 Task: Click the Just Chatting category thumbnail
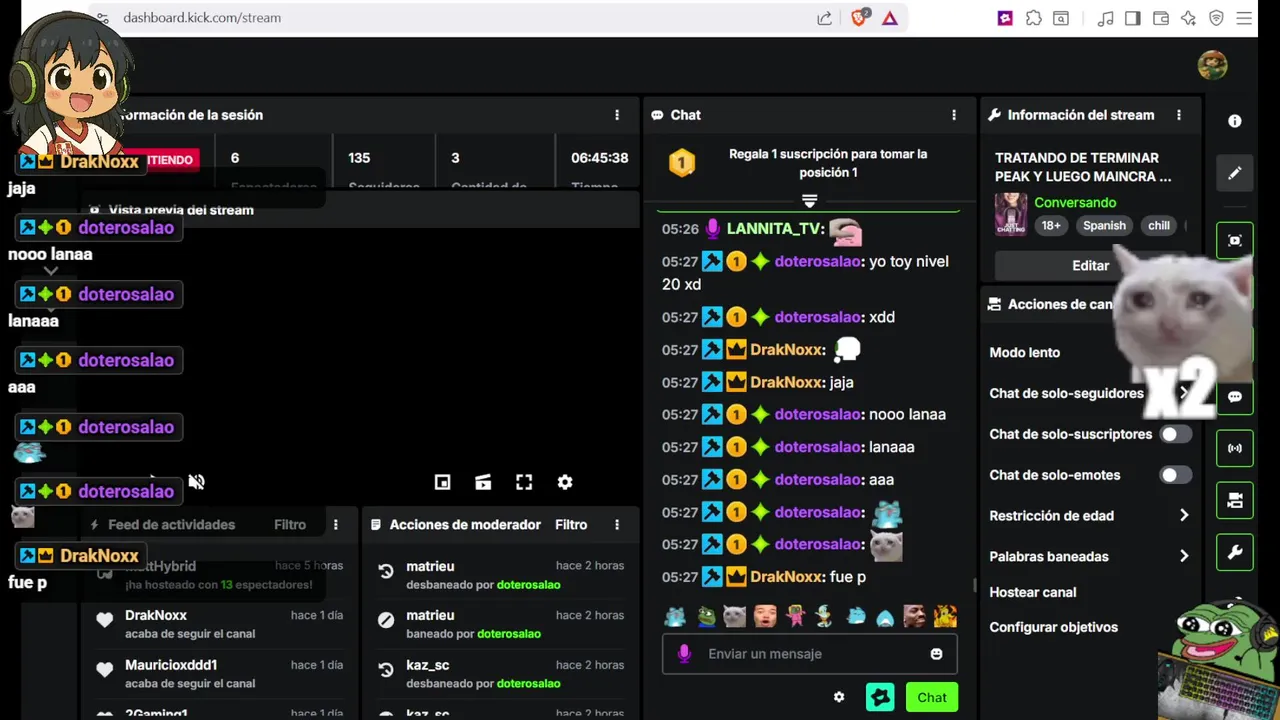point(1011,214)
